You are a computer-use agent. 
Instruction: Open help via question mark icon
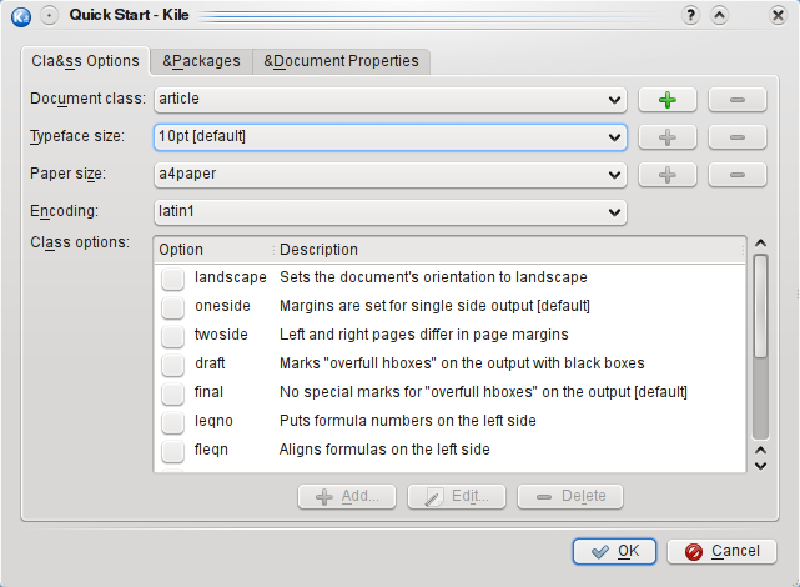tap(691, 15)
